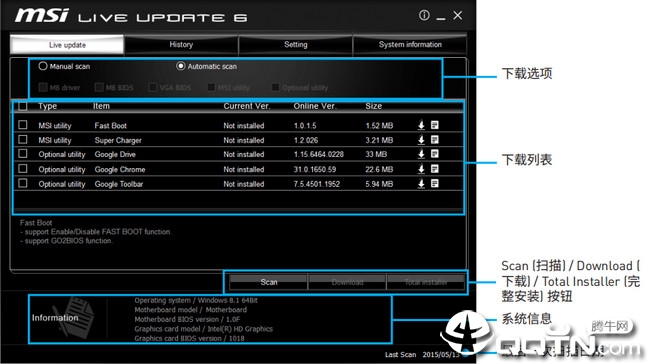
Task: Minimize the Live Update window
Action: click(441, 18)
